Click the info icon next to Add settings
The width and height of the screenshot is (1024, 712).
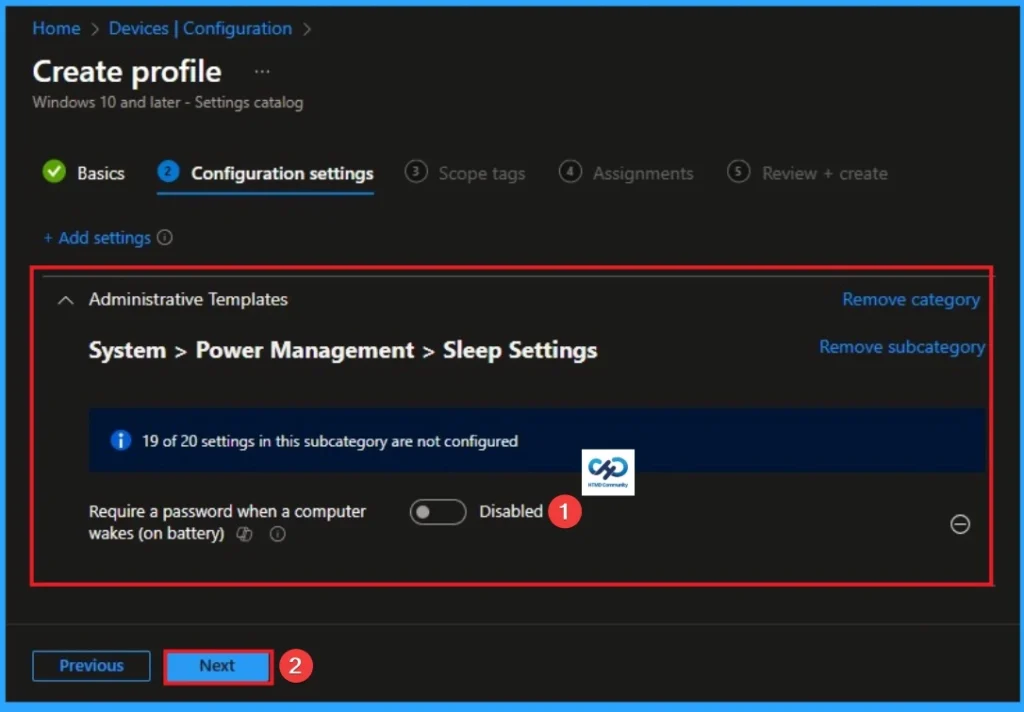164,238
